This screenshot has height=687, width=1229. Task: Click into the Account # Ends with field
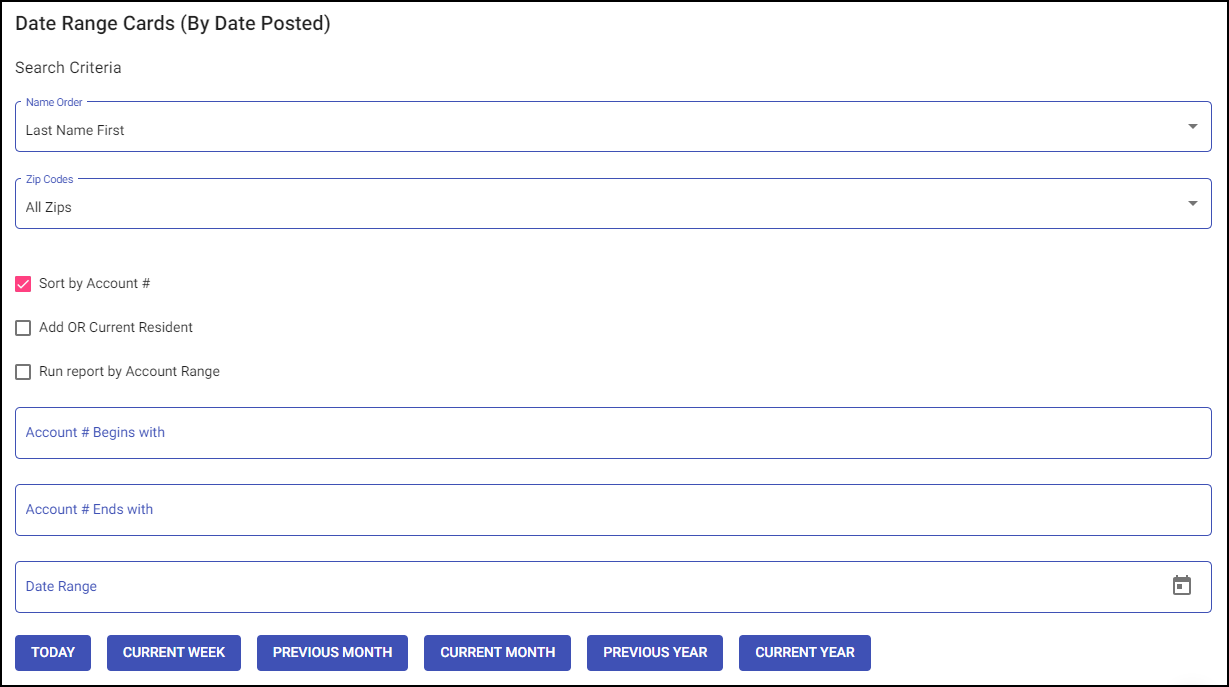click(612, 510)
